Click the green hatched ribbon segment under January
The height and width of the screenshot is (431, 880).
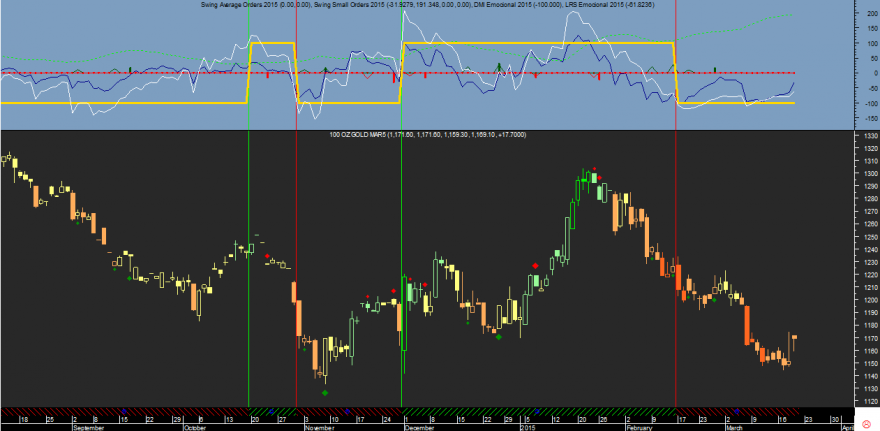539,411
